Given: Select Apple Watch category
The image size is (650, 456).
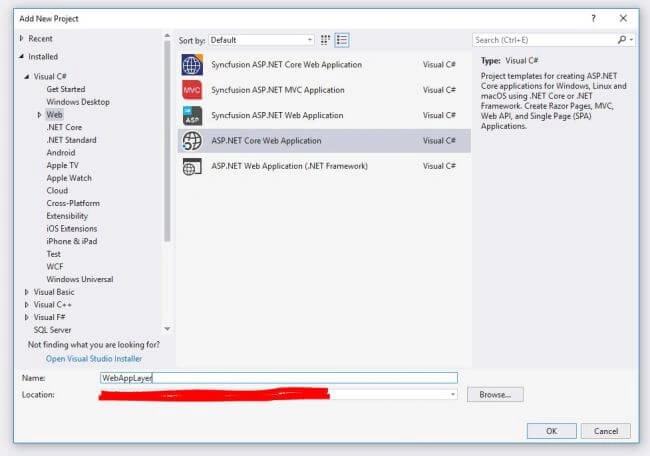Looking at the screenshot, I should click(x=69, y=178).
